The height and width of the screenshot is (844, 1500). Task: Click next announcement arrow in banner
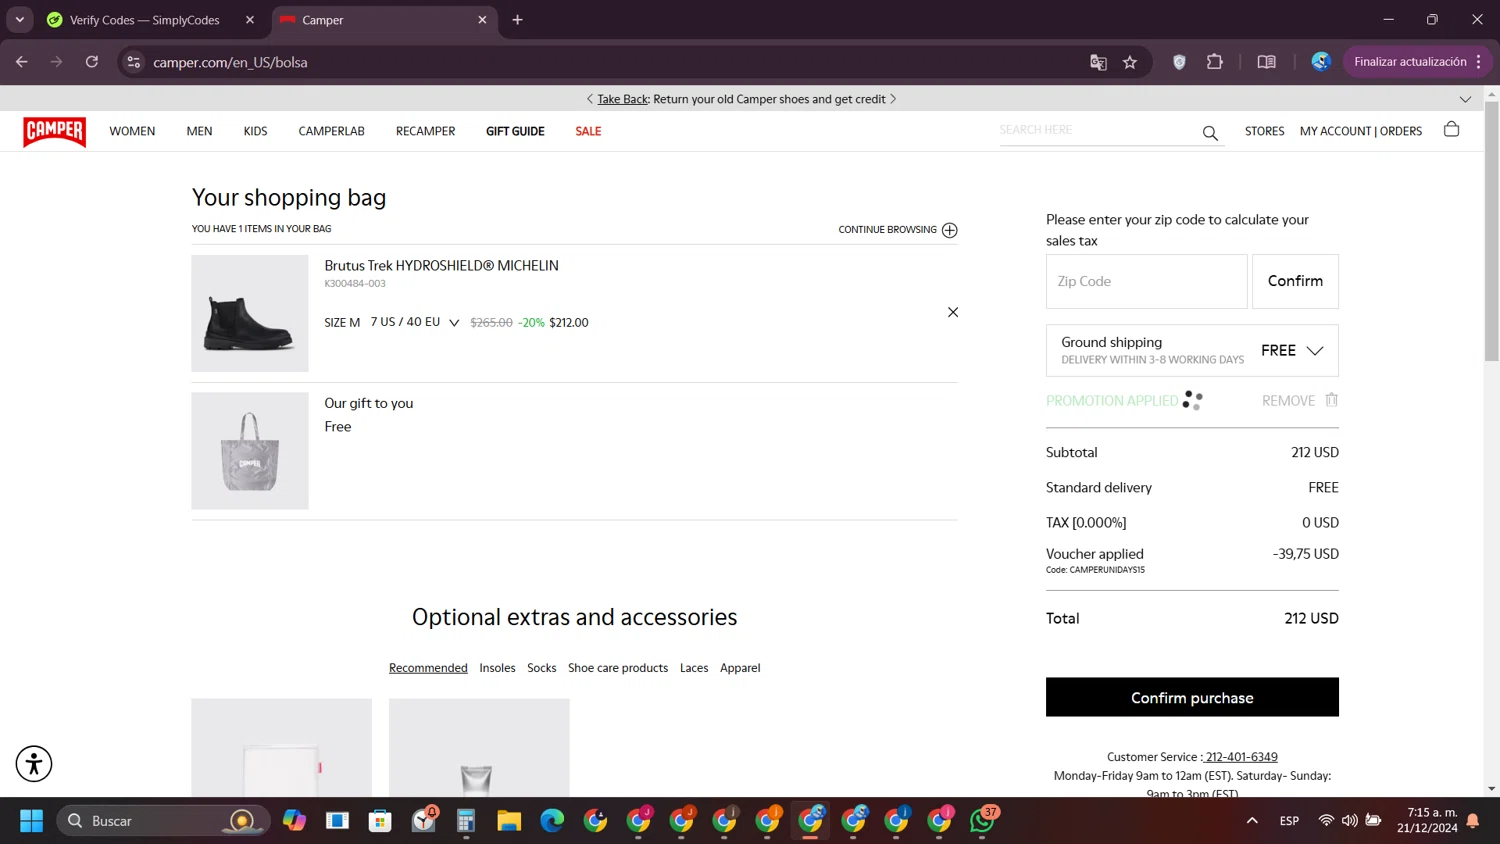coord(893,99)
